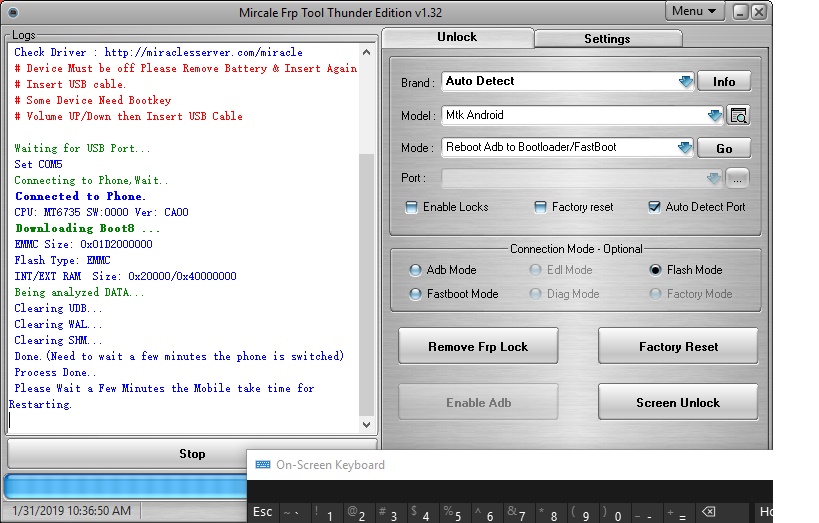Click the logs scrollbar up arrow

367,52
